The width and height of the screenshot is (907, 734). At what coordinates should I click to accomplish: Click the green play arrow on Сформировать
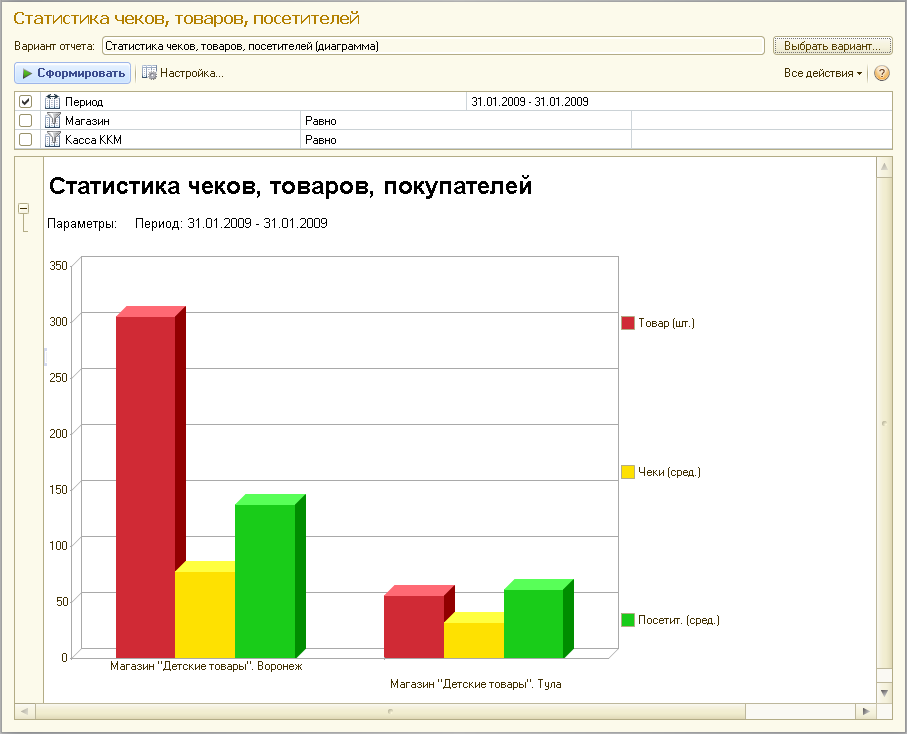tap(27, 73)
